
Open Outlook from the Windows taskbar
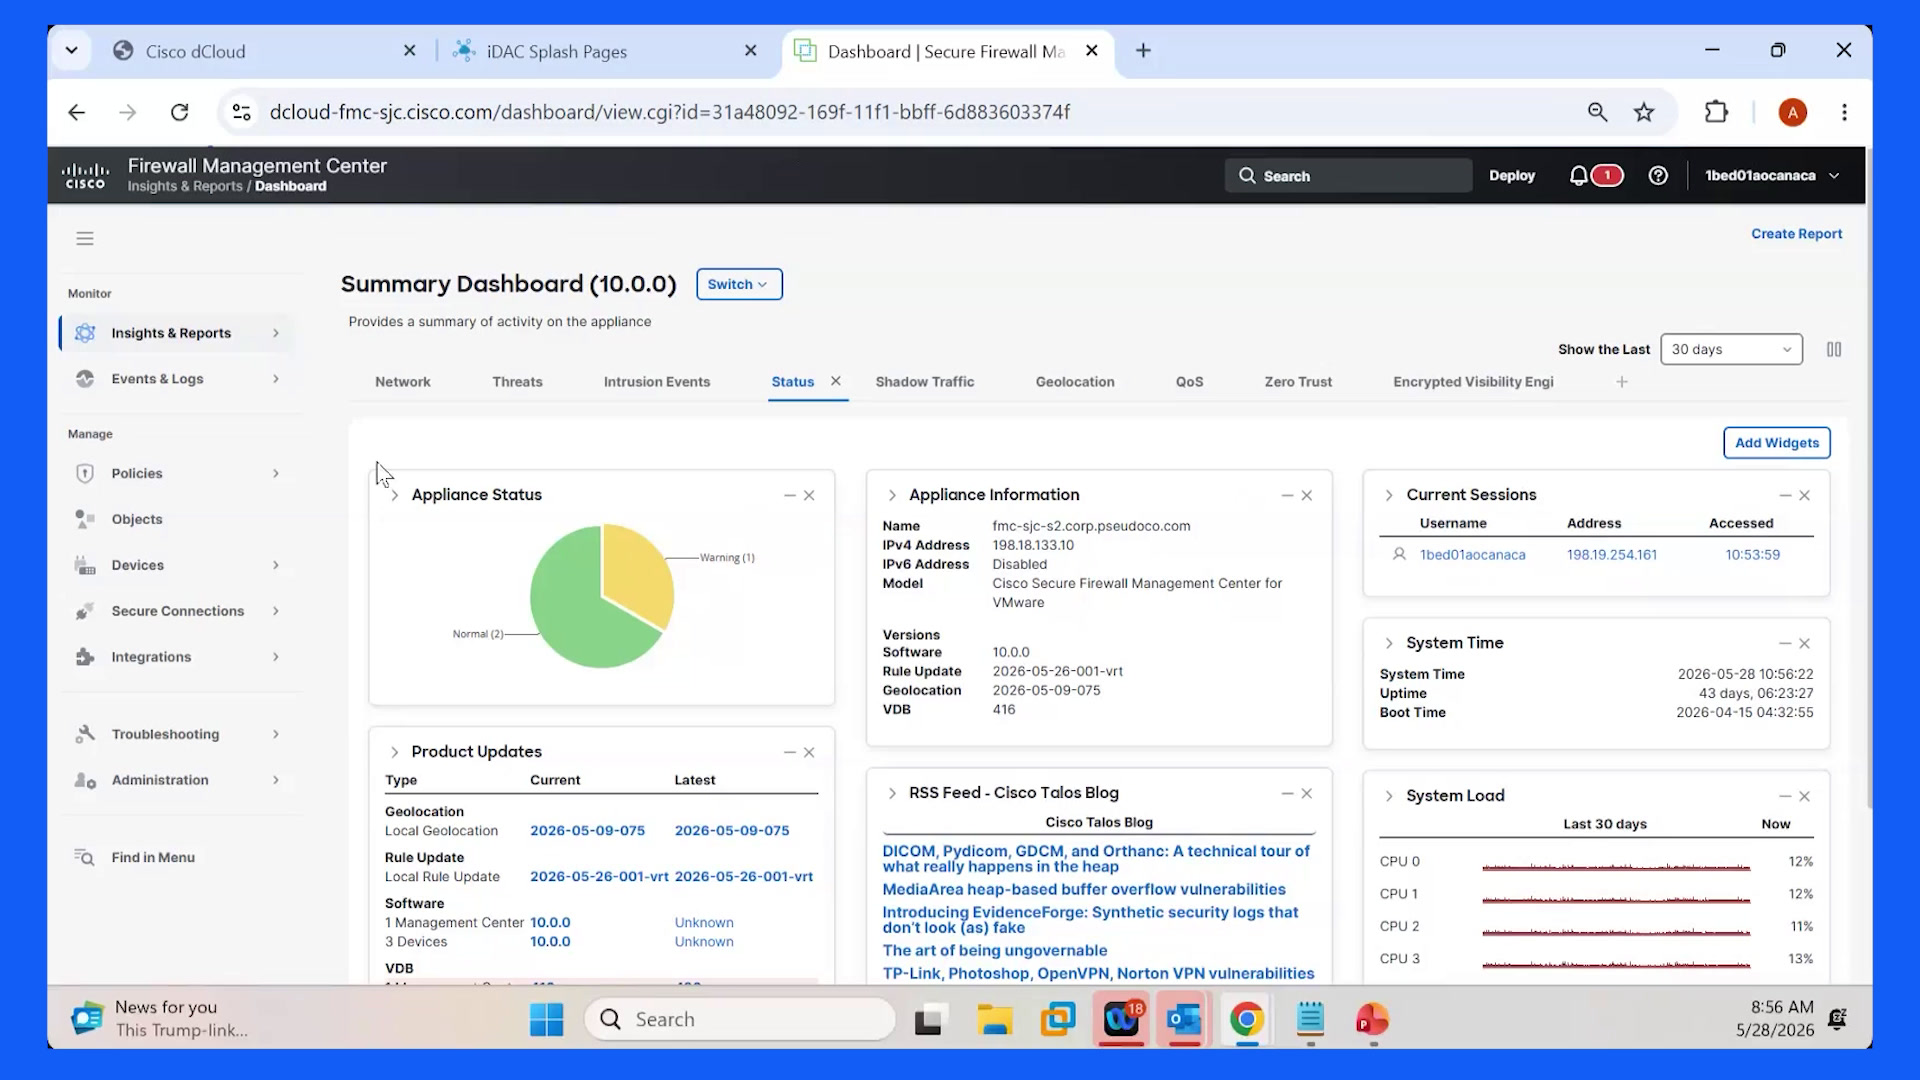point(1184,1020)
